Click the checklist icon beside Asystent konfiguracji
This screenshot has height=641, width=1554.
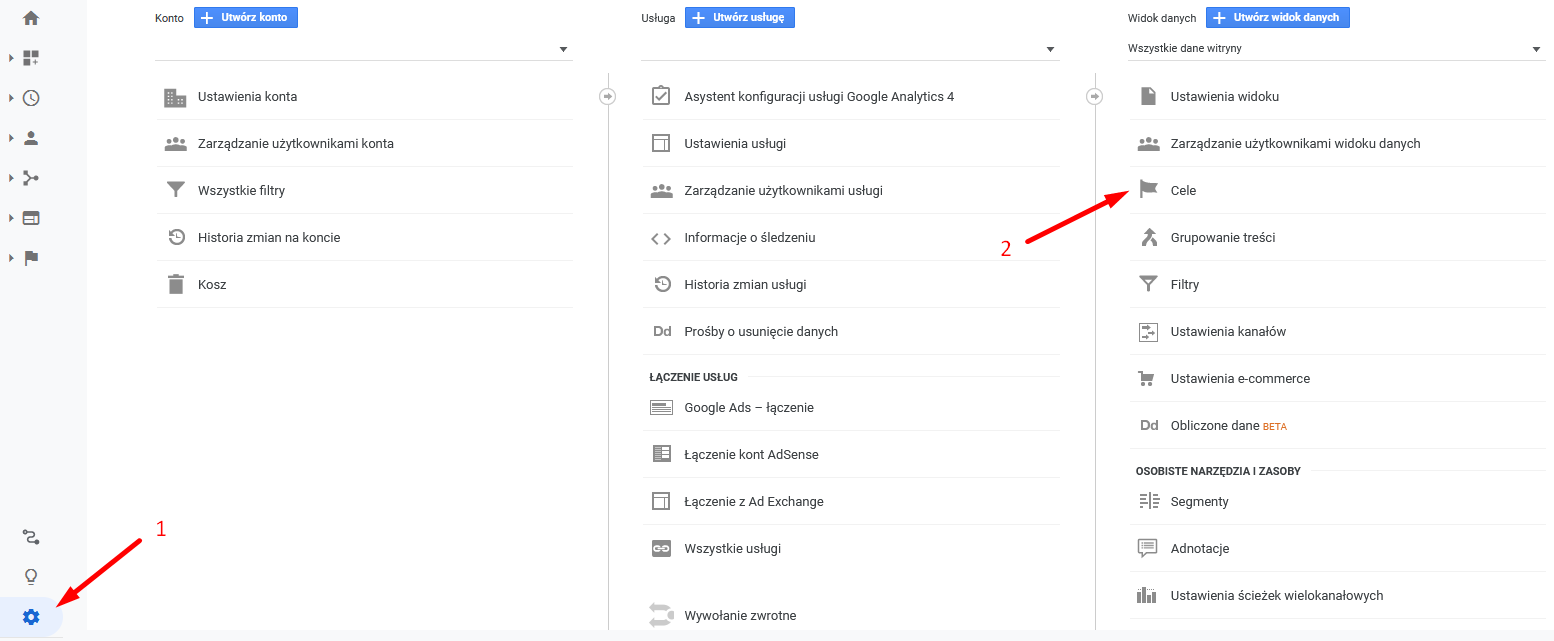tap(661, 96)
